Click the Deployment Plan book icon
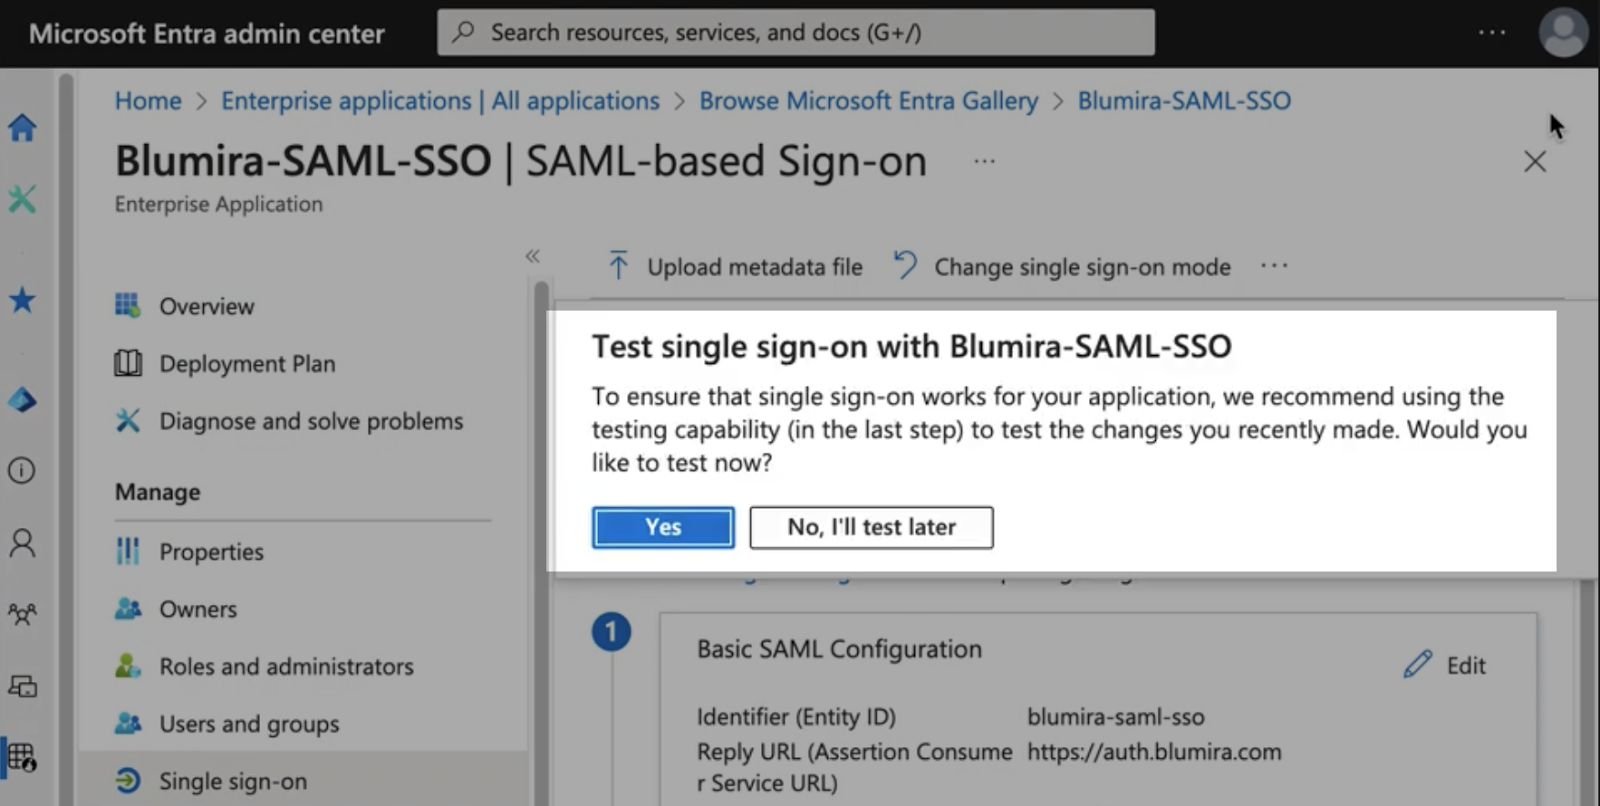The height and width of the screenshot is (806, 1600). [128, 363]
